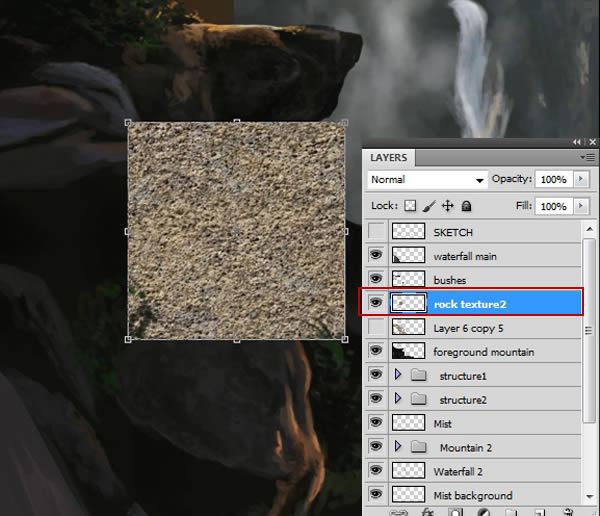The image size is (600, 516).
Task: Hide the Mountain 2 group
Action: coord(376,446)
